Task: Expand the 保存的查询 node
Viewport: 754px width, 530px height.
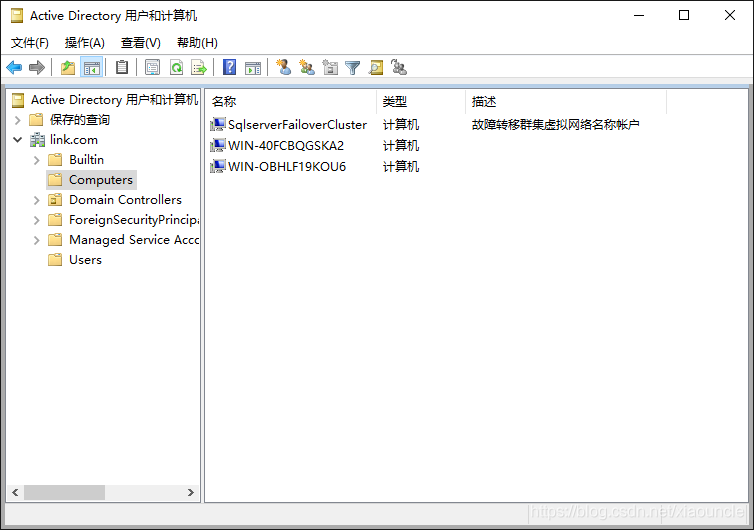Action: point(18,120)
